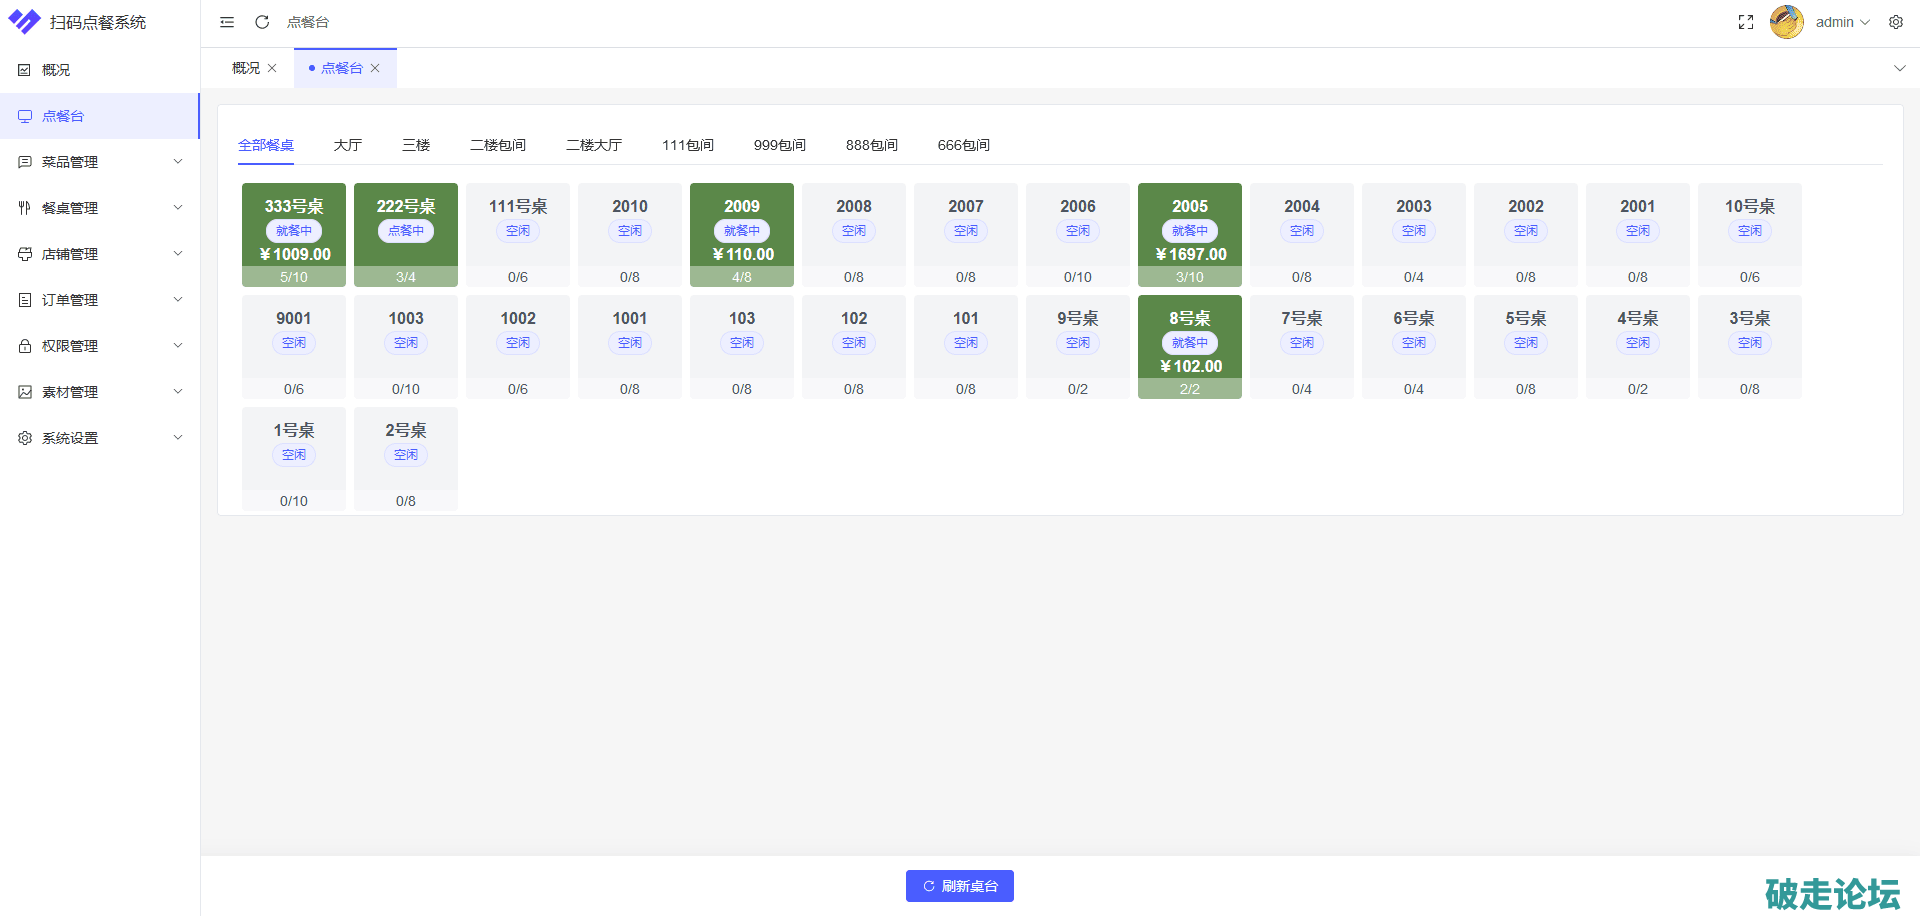Screen dimensions: 1920x916
Task: Click the refresh page icon in header
Action: [262, 22]
